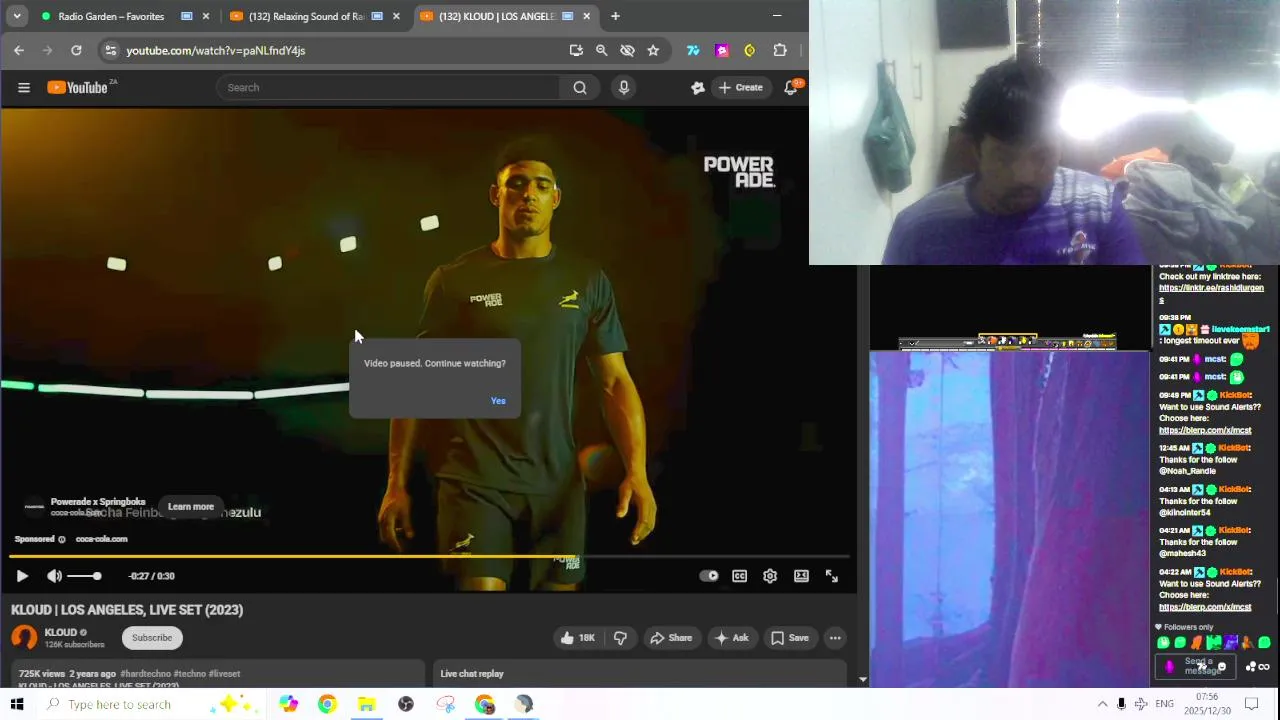1280x720 pixels.
Task: Click the Create button on YouTube
Action: click(x=740, y=88)
